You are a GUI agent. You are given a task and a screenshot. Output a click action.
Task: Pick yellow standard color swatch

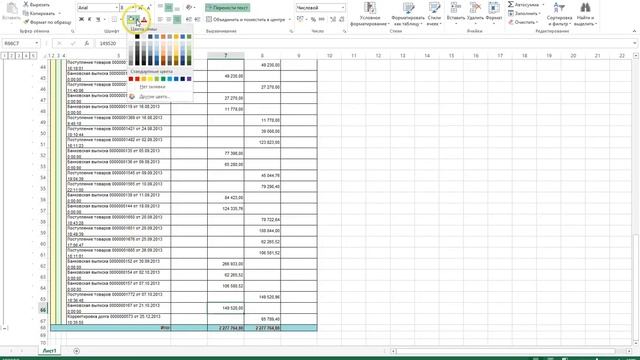click(150, 79)
